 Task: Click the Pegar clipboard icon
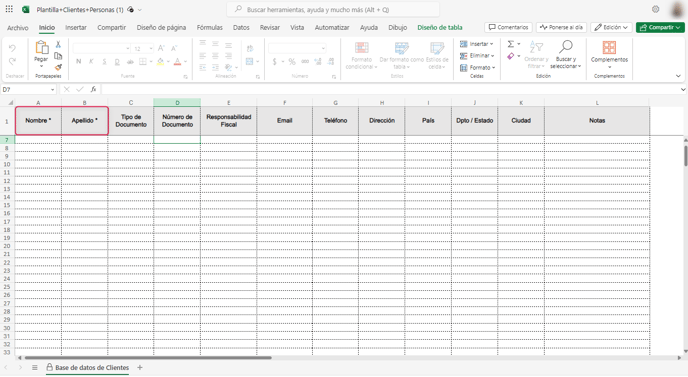[x=42, y=47]
